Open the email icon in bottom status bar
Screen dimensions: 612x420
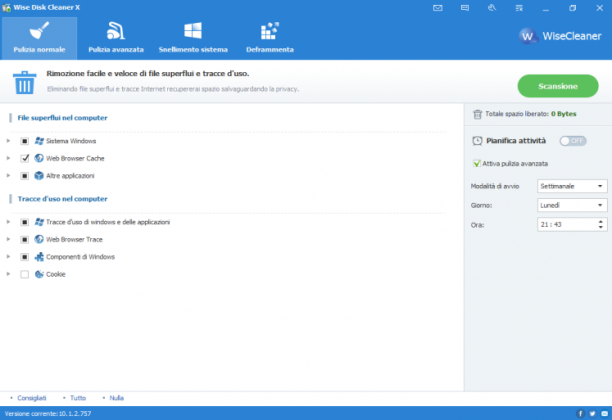pos(604,413)
